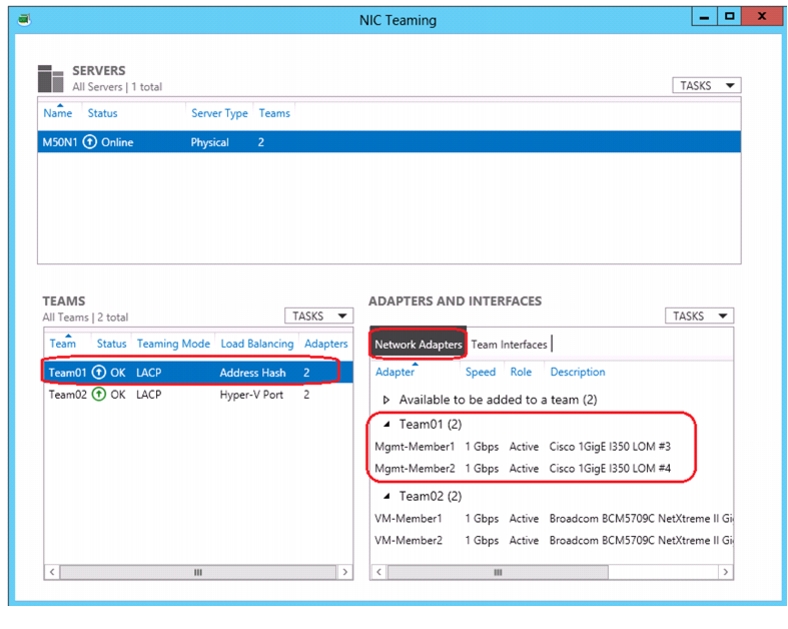Click Address Hash load balancing value
Viewport: 788px width, 629px height.
point(252,373)
